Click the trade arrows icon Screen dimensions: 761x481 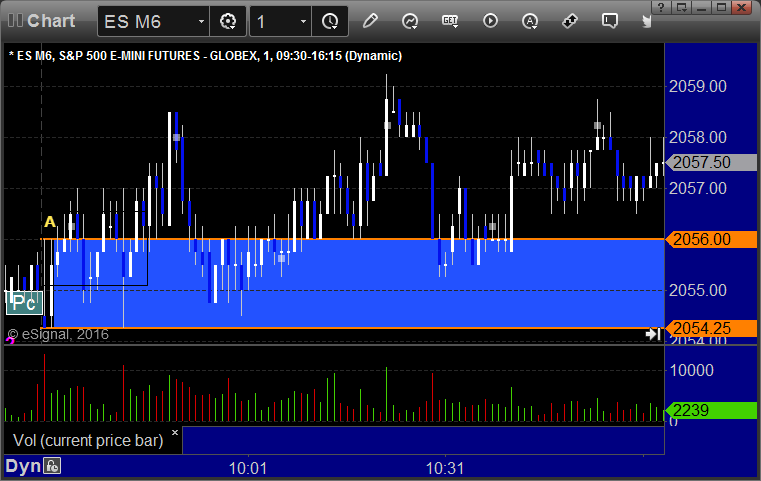[570, 21]
